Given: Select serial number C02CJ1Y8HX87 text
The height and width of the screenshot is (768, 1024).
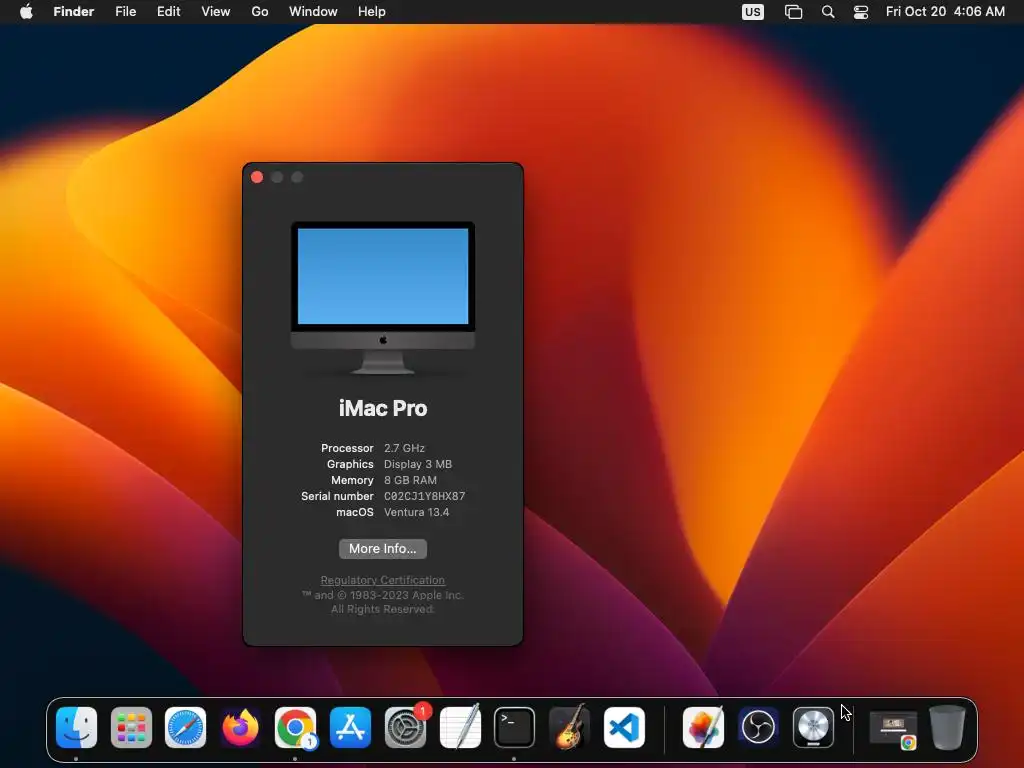Looking at the screenshot, I should pos(424,496).
